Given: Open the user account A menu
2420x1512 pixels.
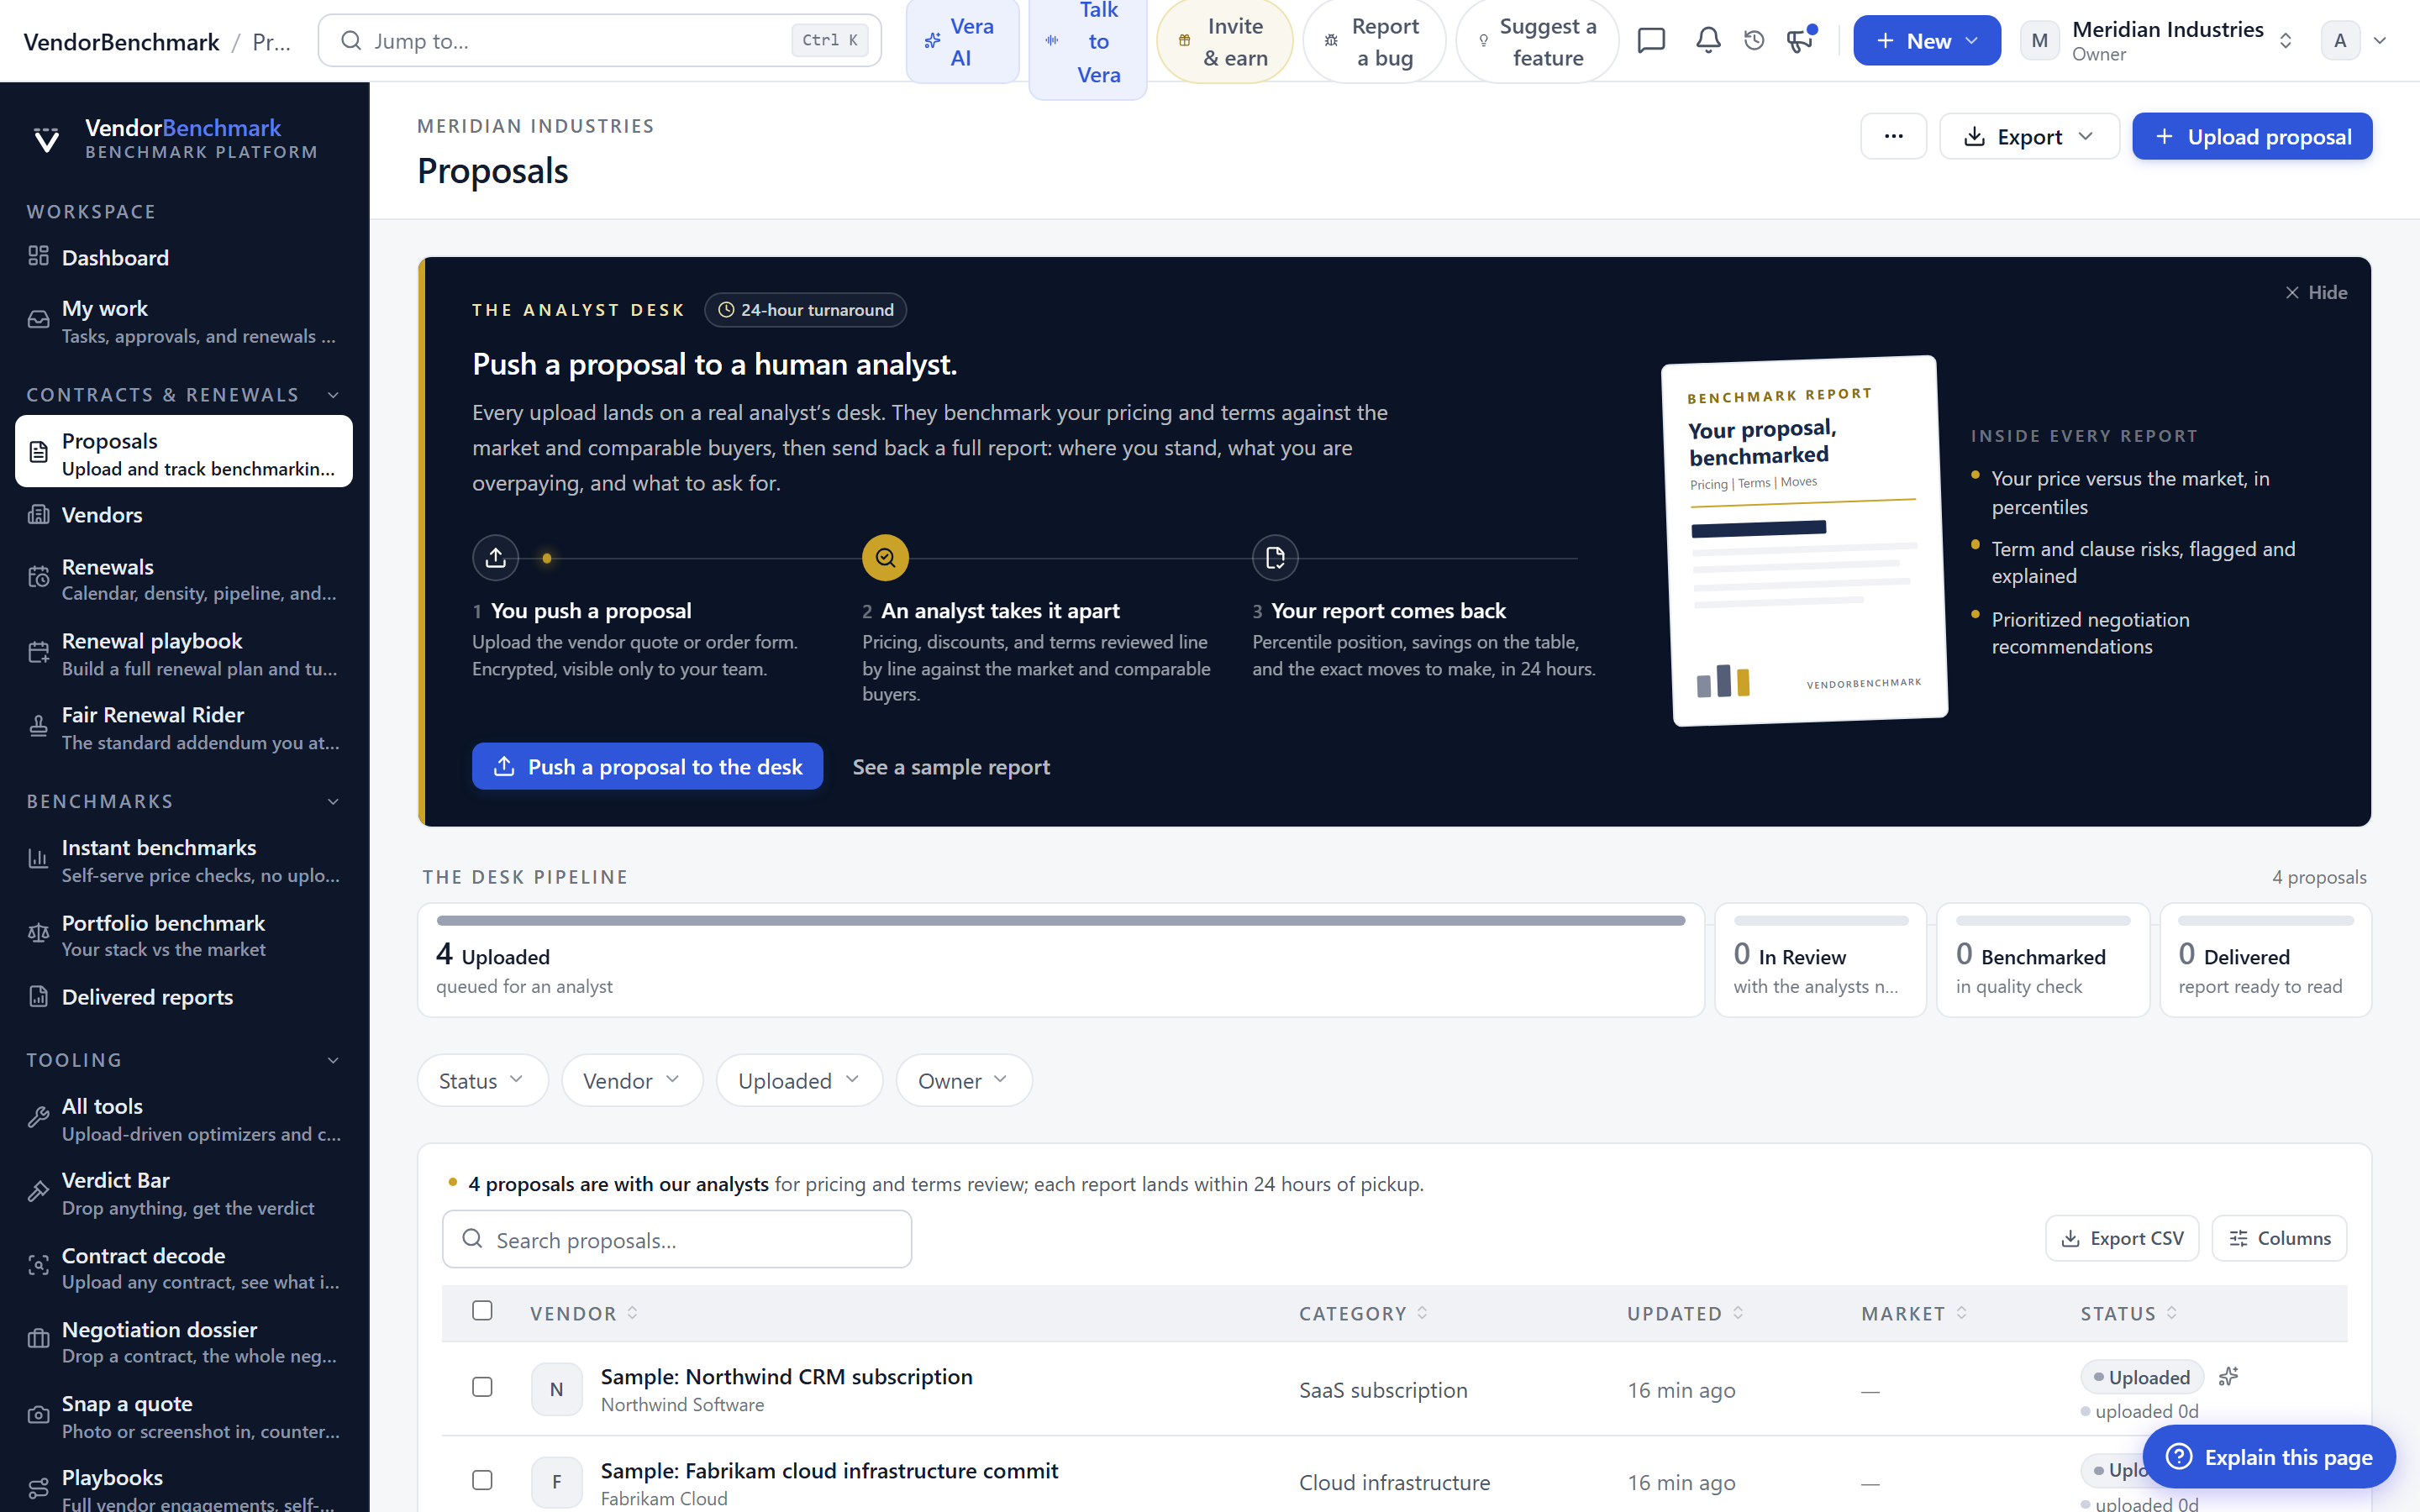Looking at the screenshot, I should [x=2355, y=40].
